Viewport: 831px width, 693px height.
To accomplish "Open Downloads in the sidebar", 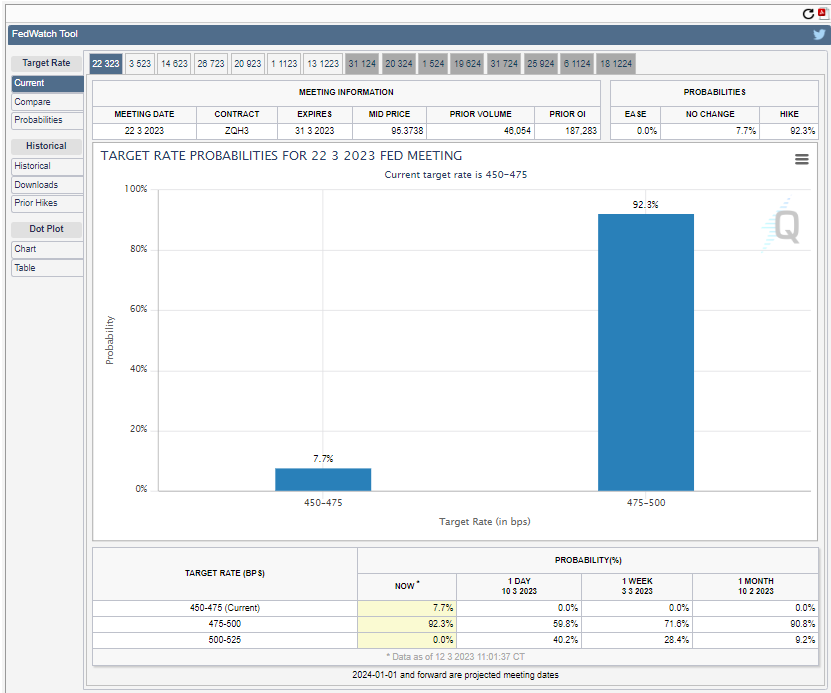I will tap(47, 185).
